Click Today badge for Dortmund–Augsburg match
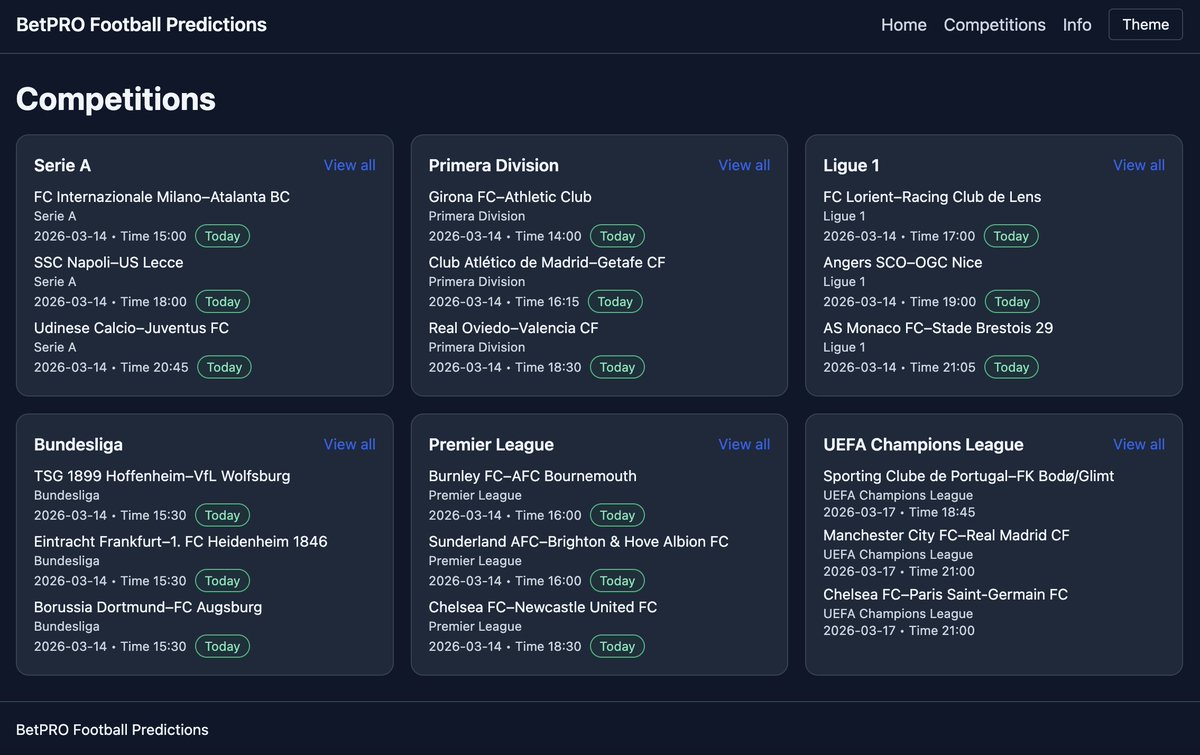Viewport: 1200px width, 755px height. (x=222, y=646)
